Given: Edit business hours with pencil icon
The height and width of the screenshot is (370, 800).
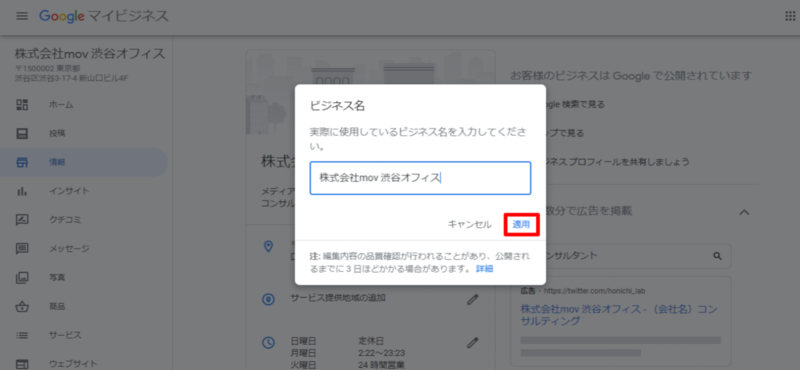Looking at the screenshot, I should tap(473, 342).
